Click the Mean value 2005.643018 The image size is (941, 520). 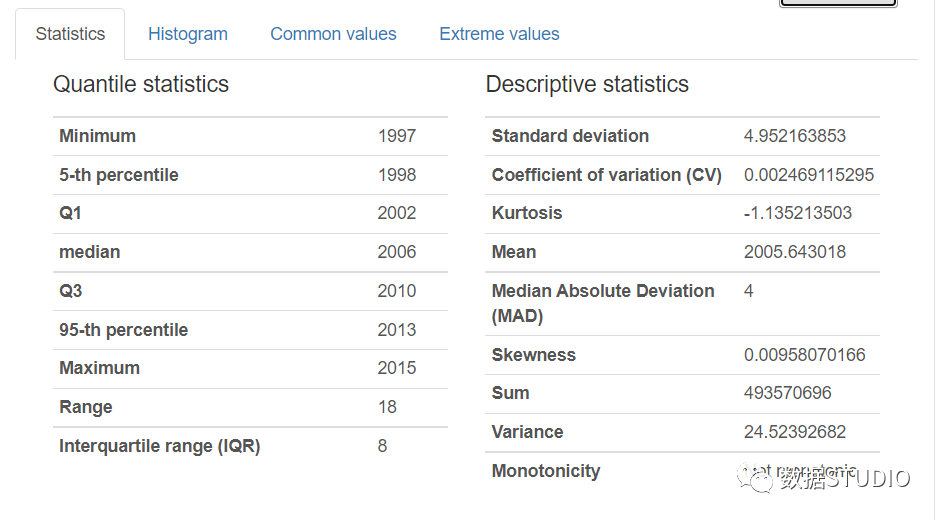point(795,252)
